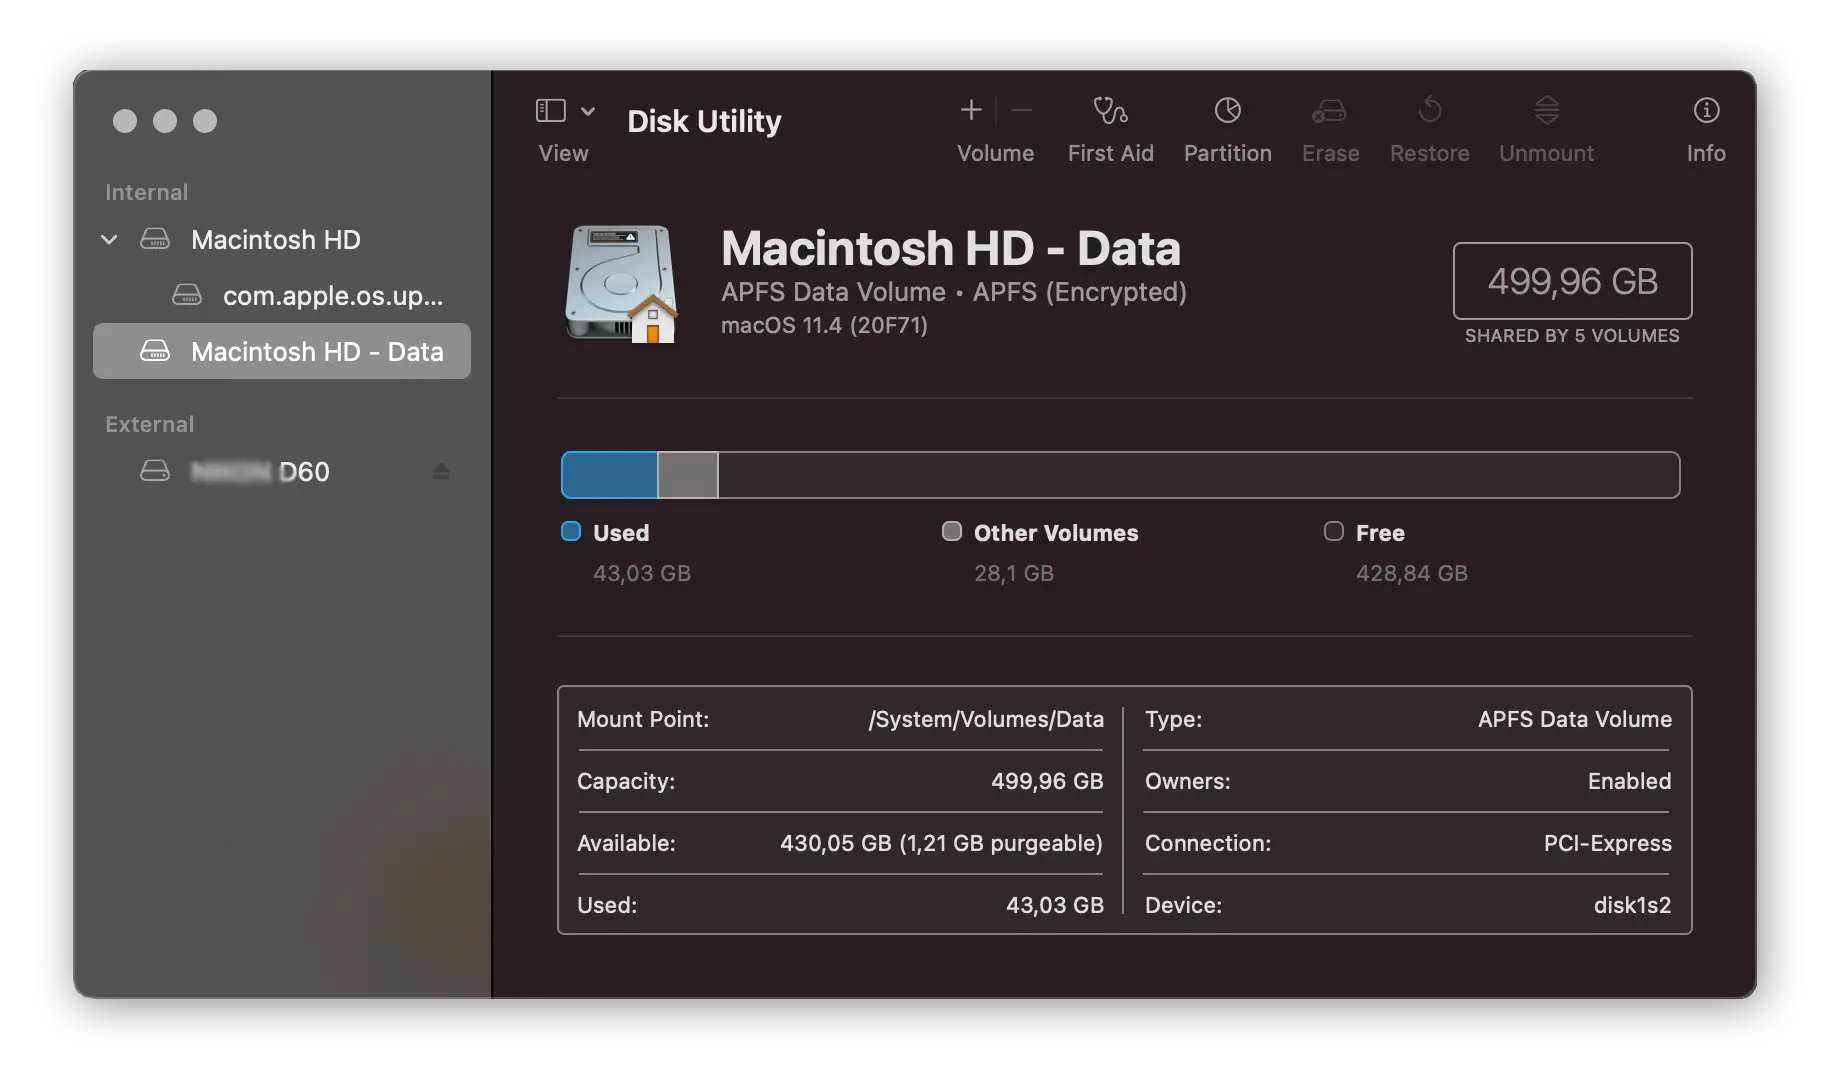Collapse the Macintosh HD disclosure chevron
The width and height of the screenshot is (1832, 1068).
click(x=110, y=240)
